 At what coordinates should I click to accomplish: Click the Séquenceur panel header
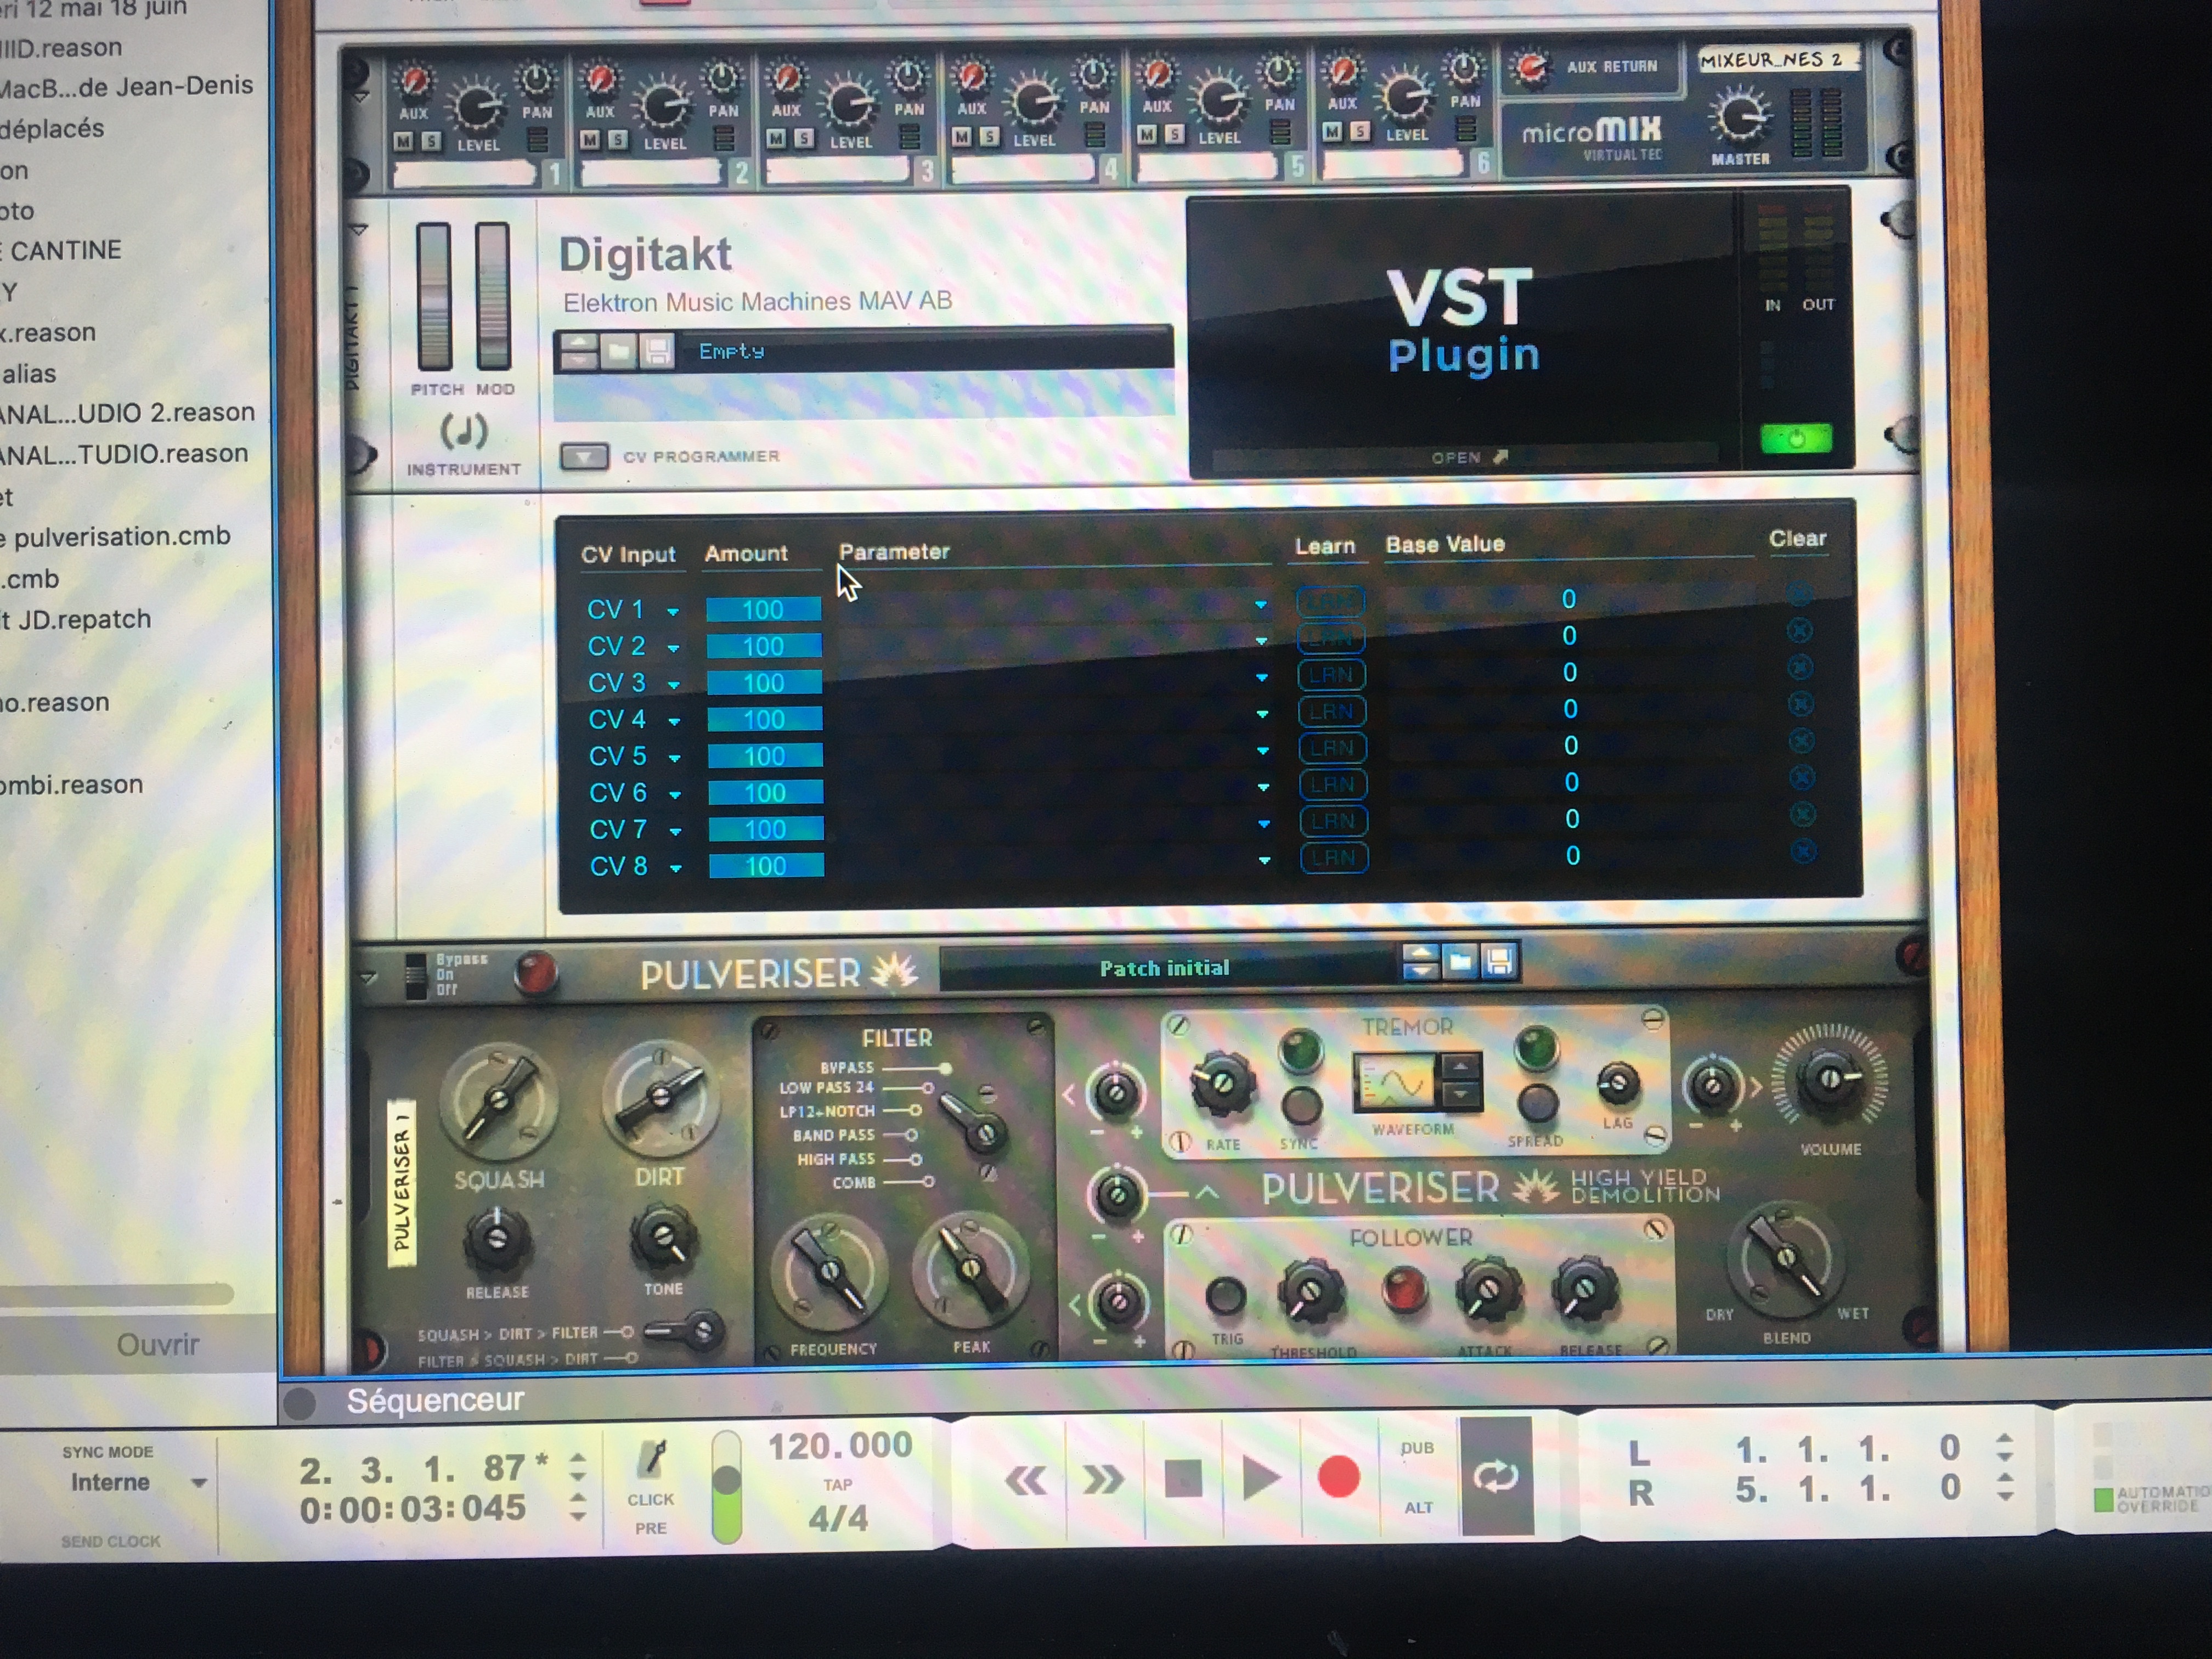pyautogui.click(x=435, y=1400)
